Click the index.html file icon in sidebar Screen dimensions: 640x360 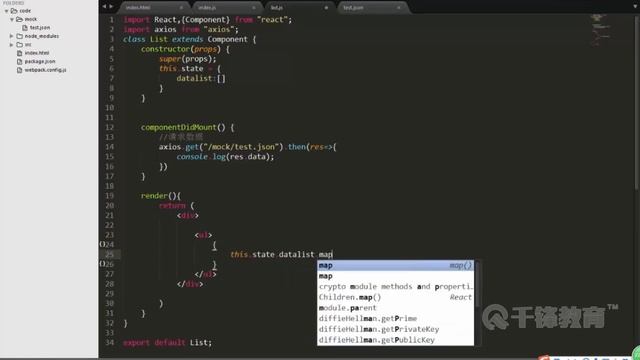20,53
